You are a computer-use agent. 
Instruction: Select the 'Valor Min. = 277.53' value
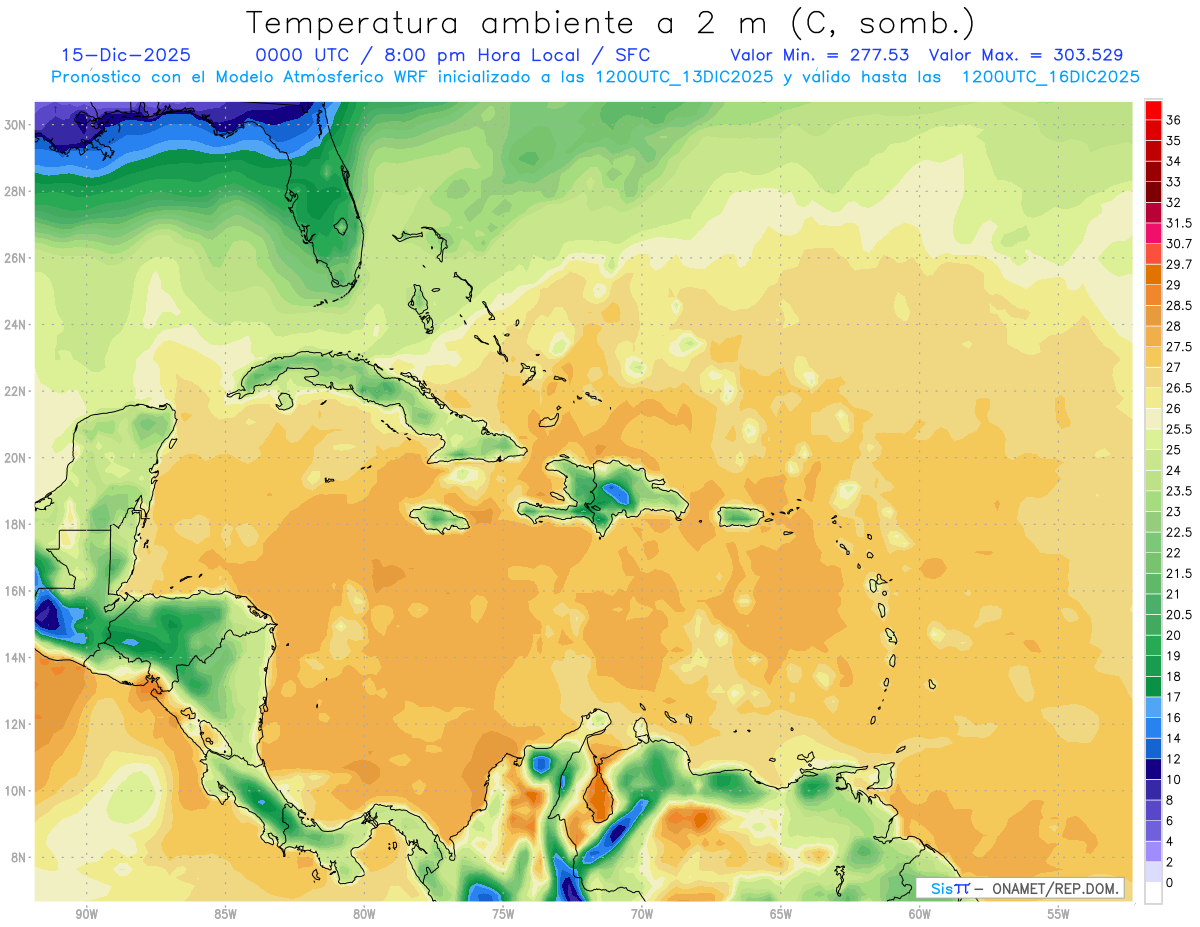pyautogui.click(x=820, y=55)
